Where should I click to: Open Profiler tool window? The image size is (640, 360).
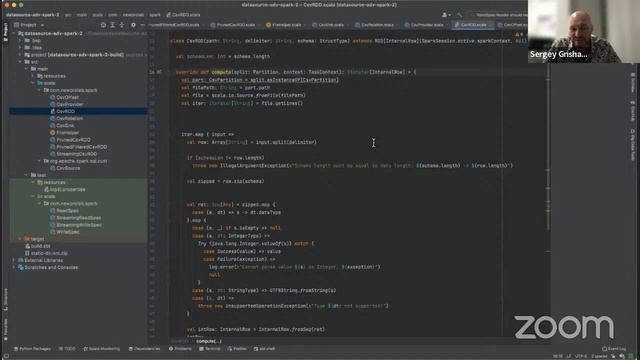tap(237, 349)
